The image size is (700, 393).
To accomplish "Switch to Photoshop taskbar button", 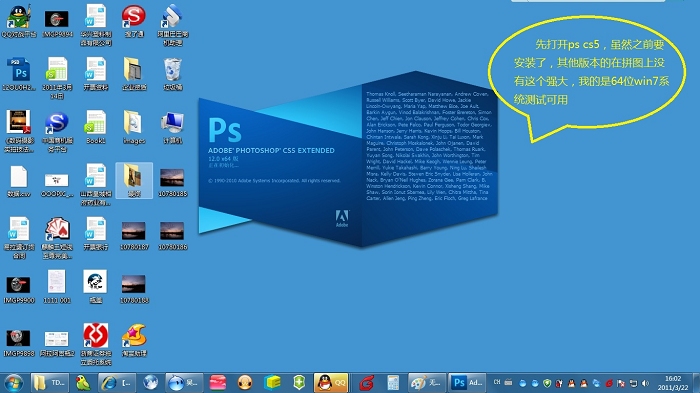I will [x=467, y=383].
